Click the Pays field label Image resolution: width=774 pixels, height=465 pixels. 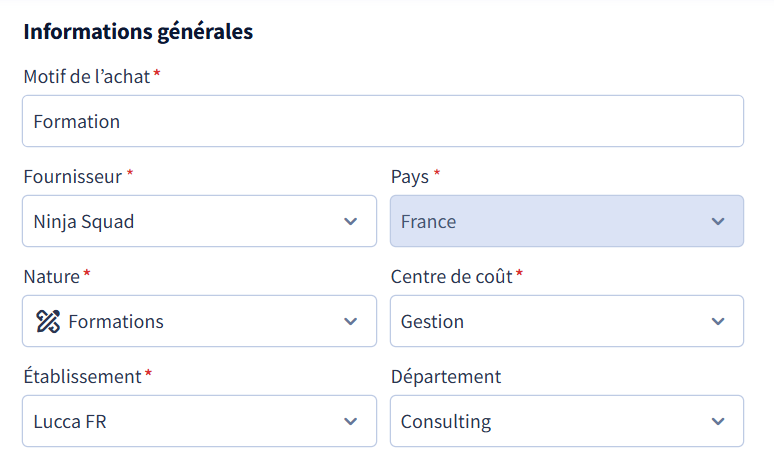pos(410,177)
